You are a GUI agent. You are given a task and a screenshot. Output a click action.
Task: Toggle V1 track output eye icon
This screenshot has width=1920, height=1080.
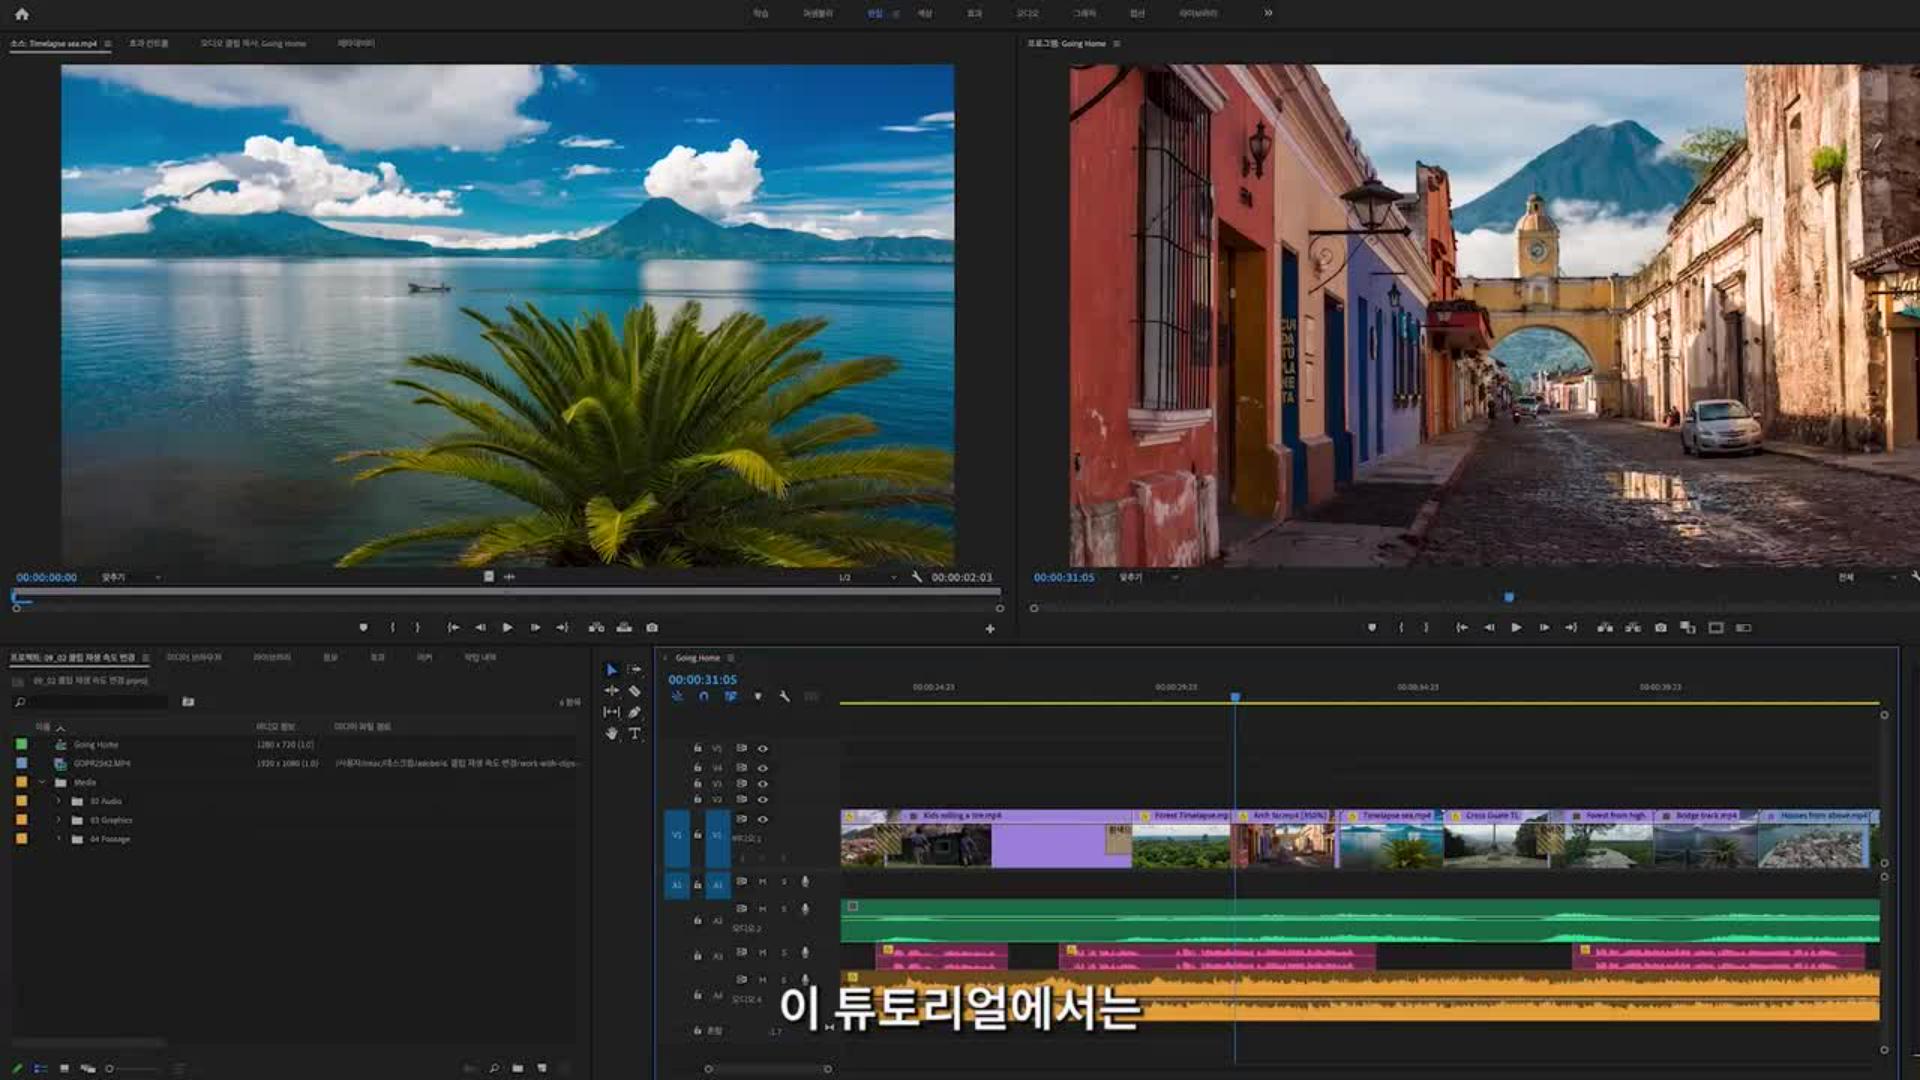[x=762, y=819]
